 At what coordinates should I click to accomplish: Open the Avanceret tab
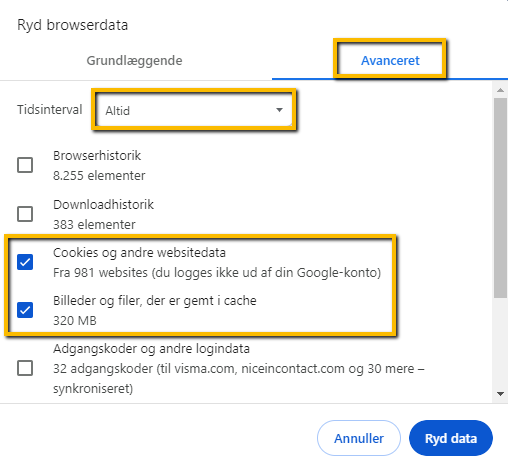tap(390, 61)
